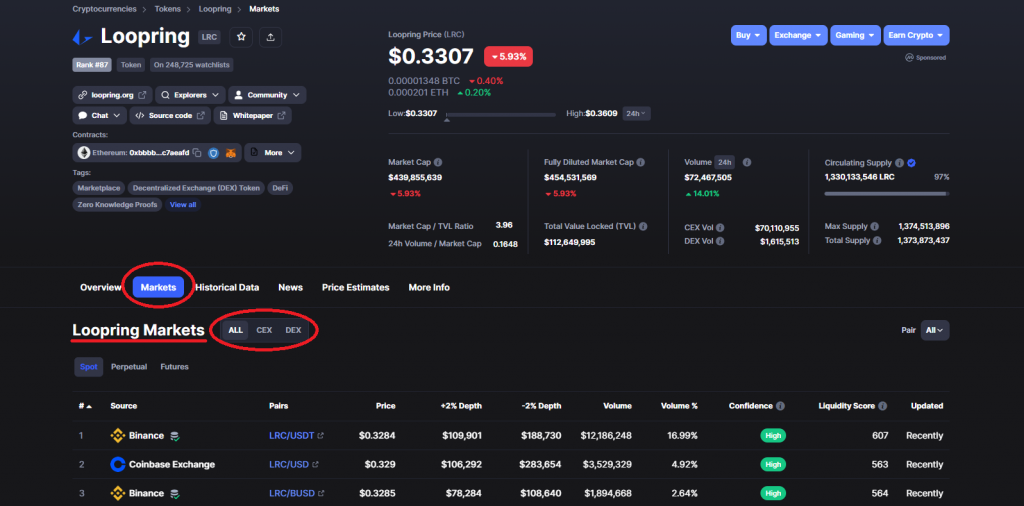The image size is (1024, 506).
Task: Click the MetaMask fox icon
Action: point(231,153)
